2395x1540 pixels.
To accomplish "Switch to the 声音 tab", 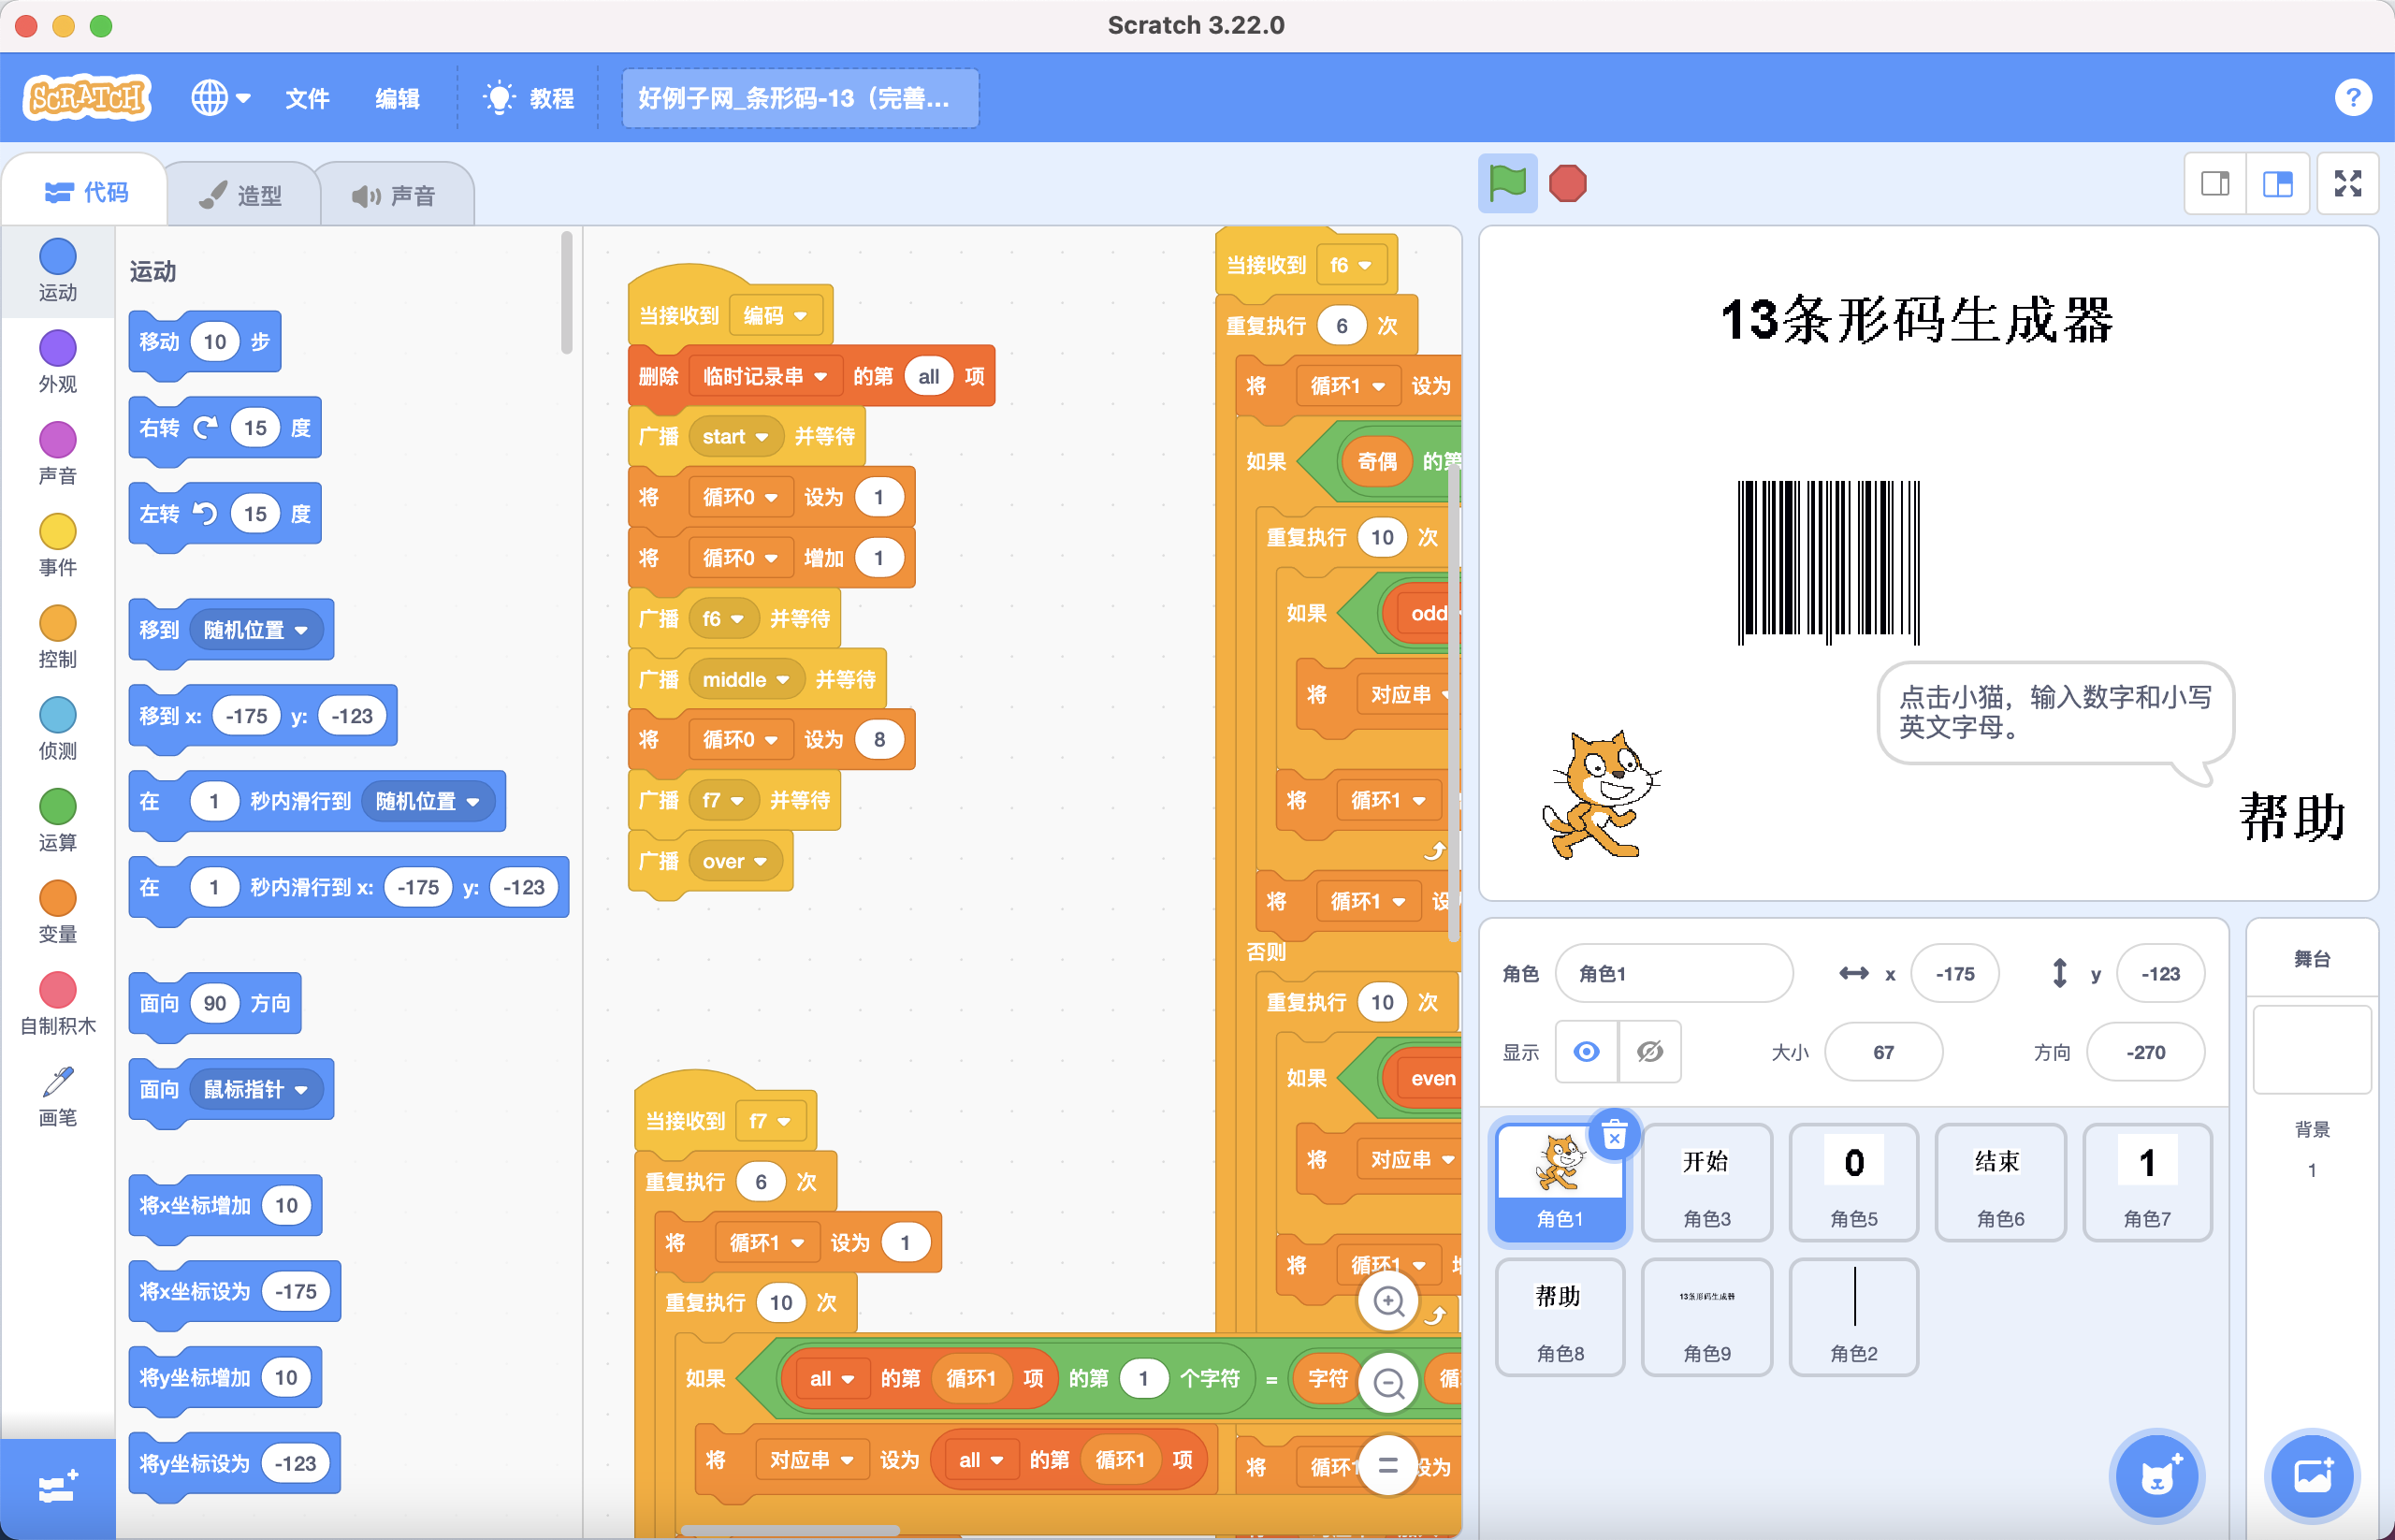I will pos(395,195).
